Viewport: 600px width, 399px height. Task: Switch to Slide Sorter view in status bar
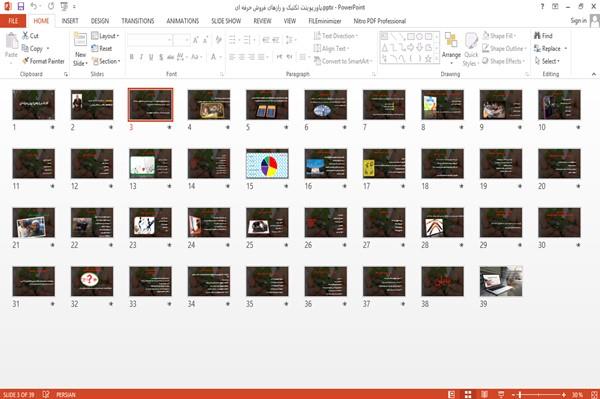click(468, 394)
